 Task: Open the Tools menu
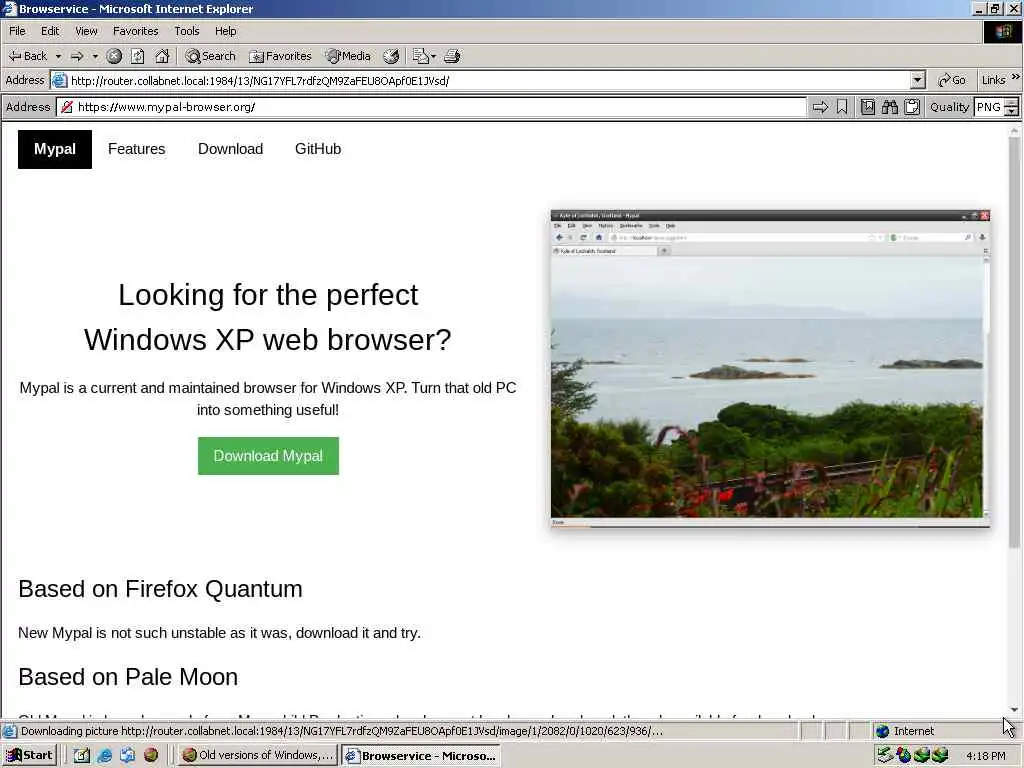(187, 31)
